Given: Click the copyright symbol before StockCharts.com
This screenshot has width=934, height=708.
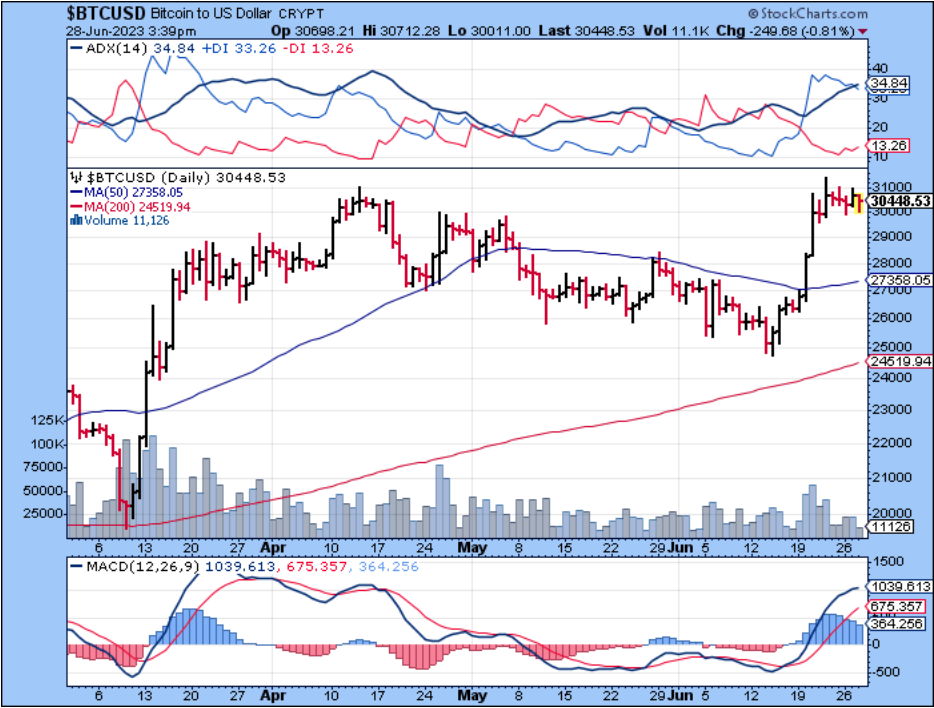Looking at the screenshot, I should click(x=764, y=14).
